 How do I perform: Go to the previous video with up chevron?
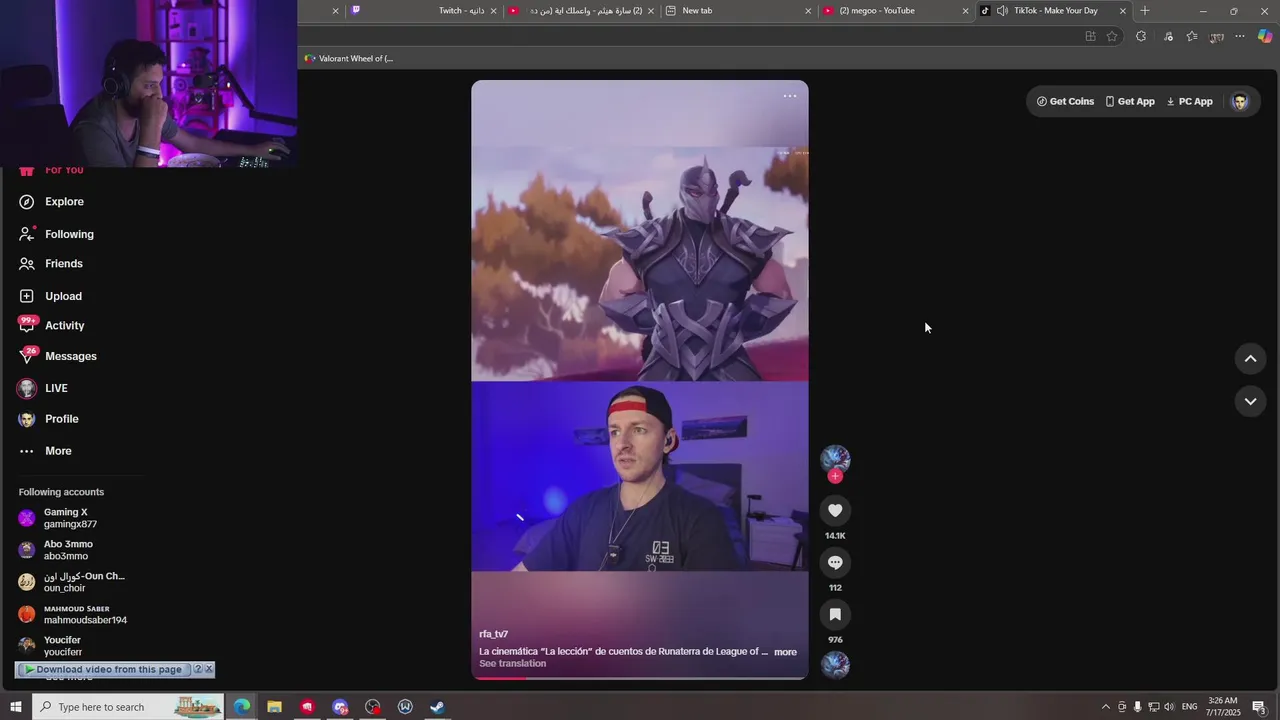pyautogui.click(x=1250, y=359)
